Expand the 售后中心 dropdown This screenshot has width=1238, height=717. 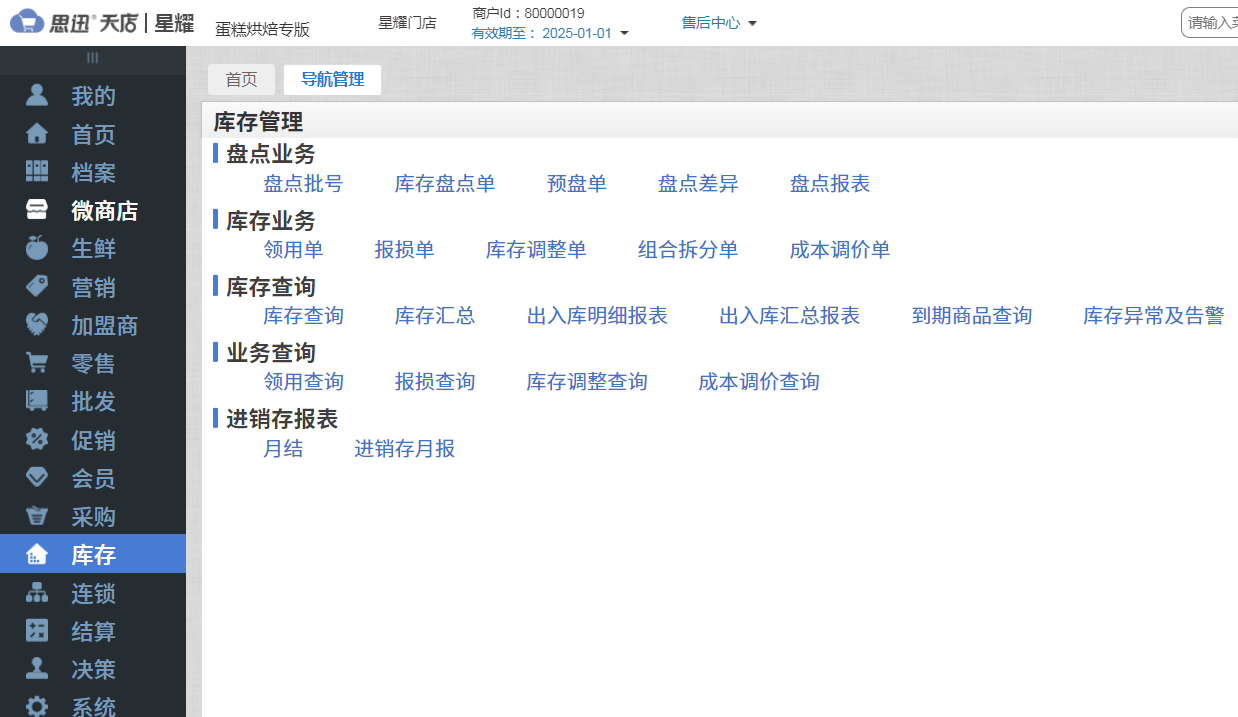click(713, 21)
